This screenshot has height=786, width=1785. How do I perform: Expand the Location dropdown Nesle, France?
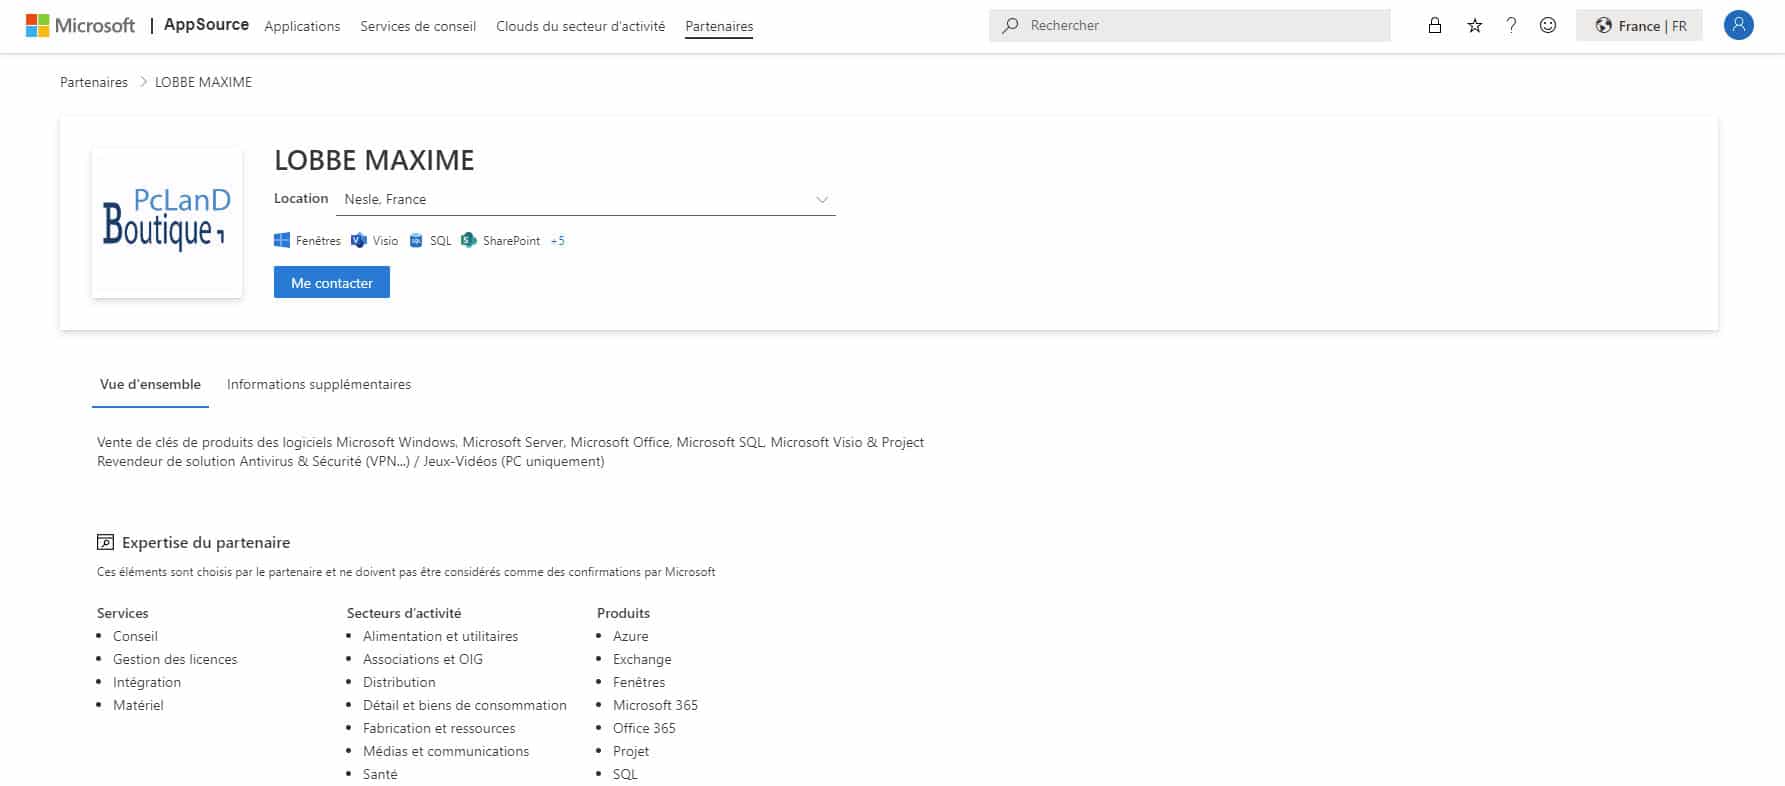point(587,199)
